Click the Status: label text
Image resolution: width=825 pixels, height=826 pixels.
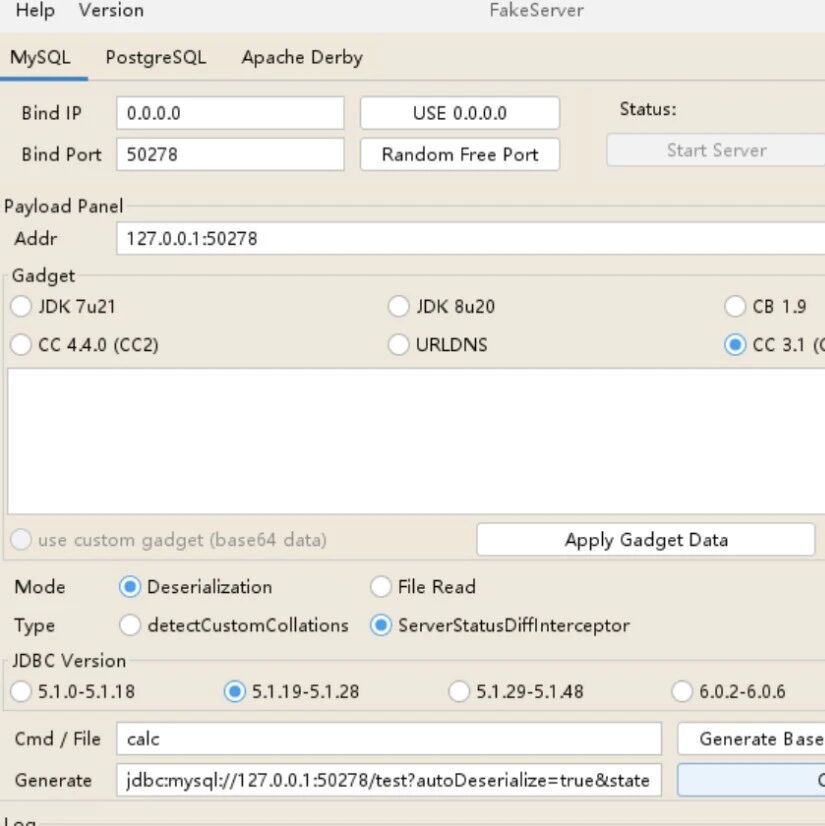648,109
